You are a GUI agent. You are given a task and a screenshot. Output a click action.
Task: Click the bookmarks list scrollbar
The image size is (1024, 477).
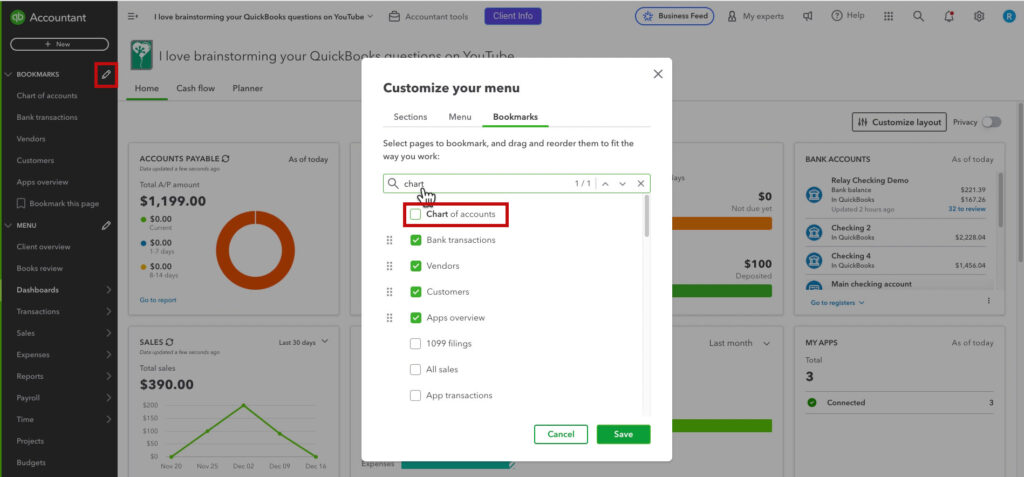[647, 216]
